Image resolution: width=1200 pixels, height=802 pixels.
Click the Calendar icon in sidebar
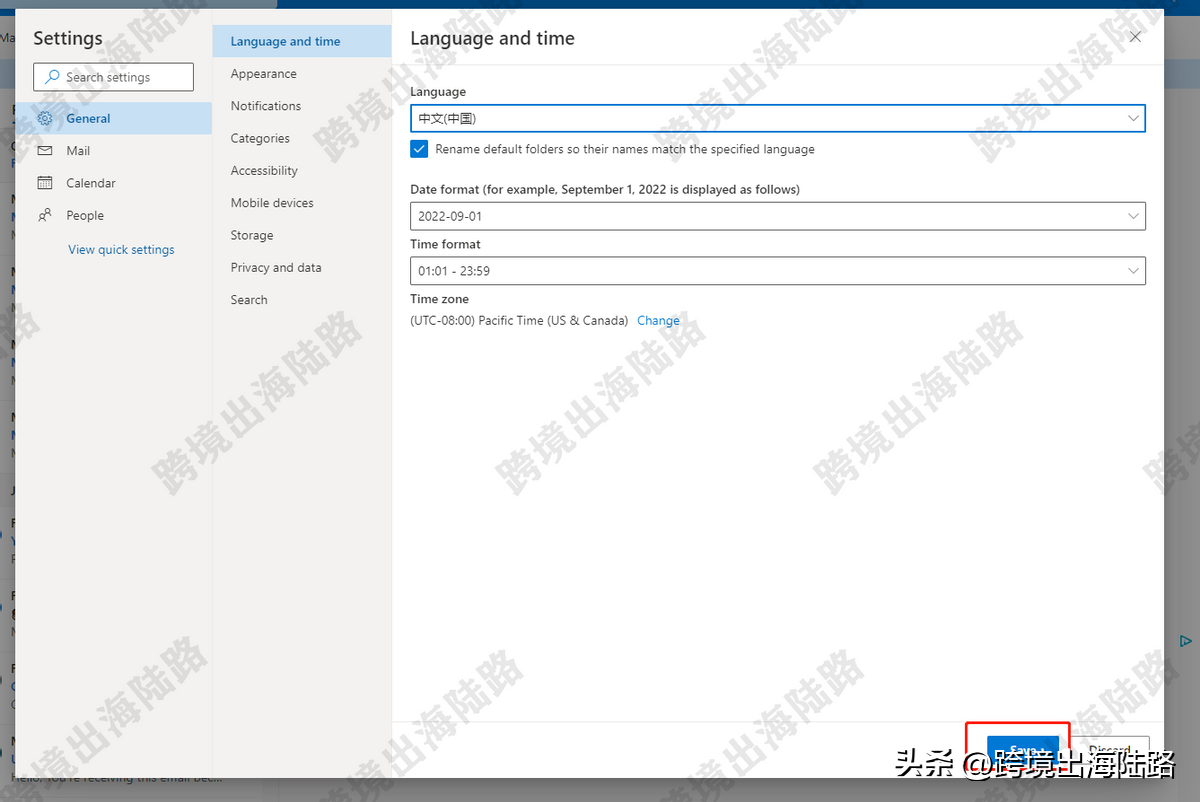45,183
